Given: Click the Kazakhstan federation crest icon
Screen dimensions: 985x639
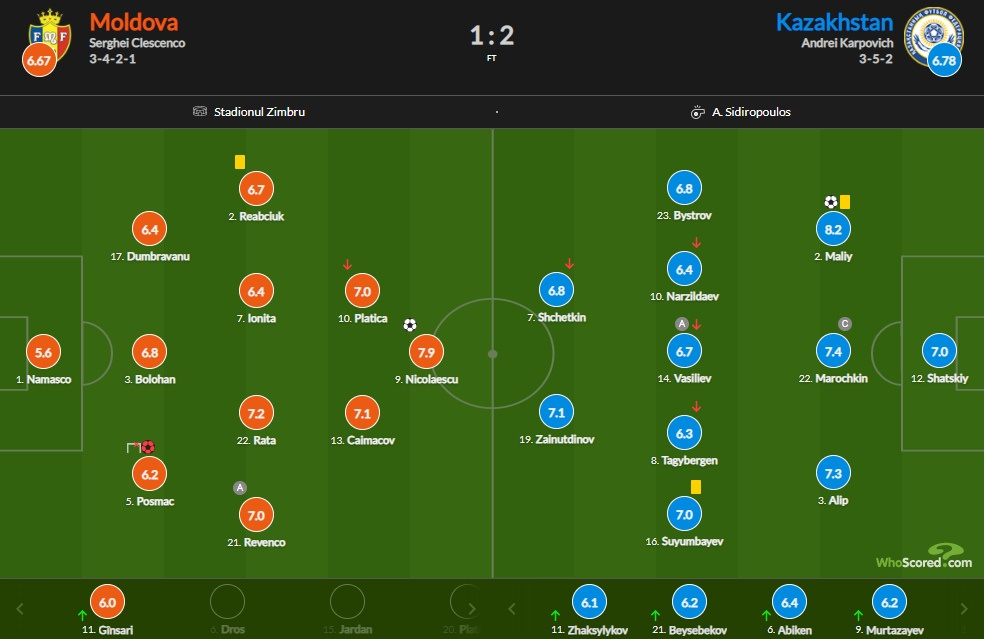Looking at the screenshot, I should click(933, 32).
